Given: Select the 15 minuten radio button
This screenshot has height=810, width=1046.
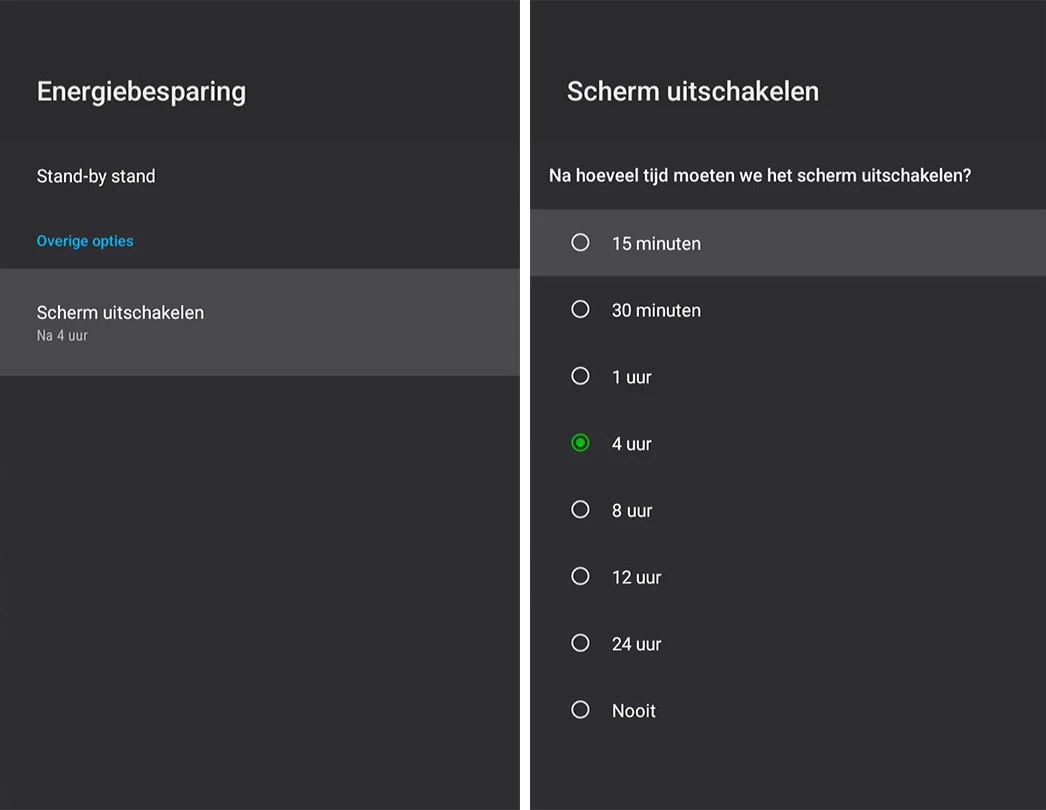Looking at the screenshot, I should pos(580,243).
